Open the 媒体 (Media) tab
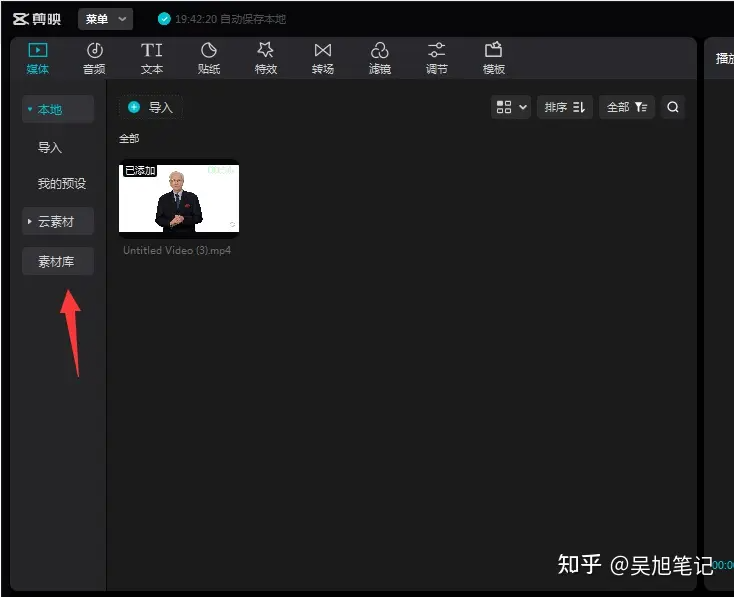The image size is (734, 597). tap(37, 59)
